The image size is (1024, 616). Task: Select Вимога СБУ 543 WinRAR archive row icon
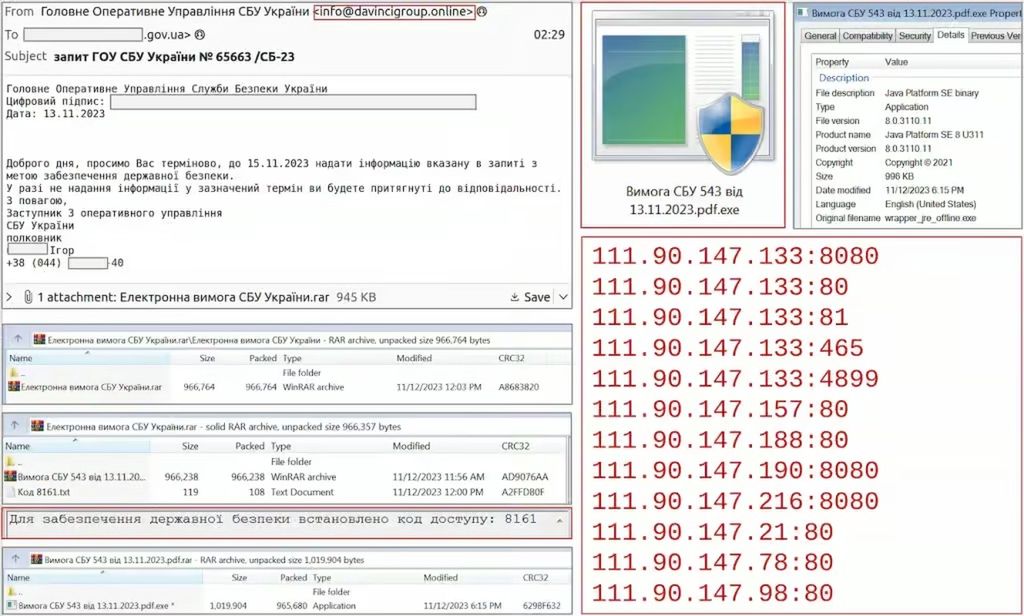point(10,476)
